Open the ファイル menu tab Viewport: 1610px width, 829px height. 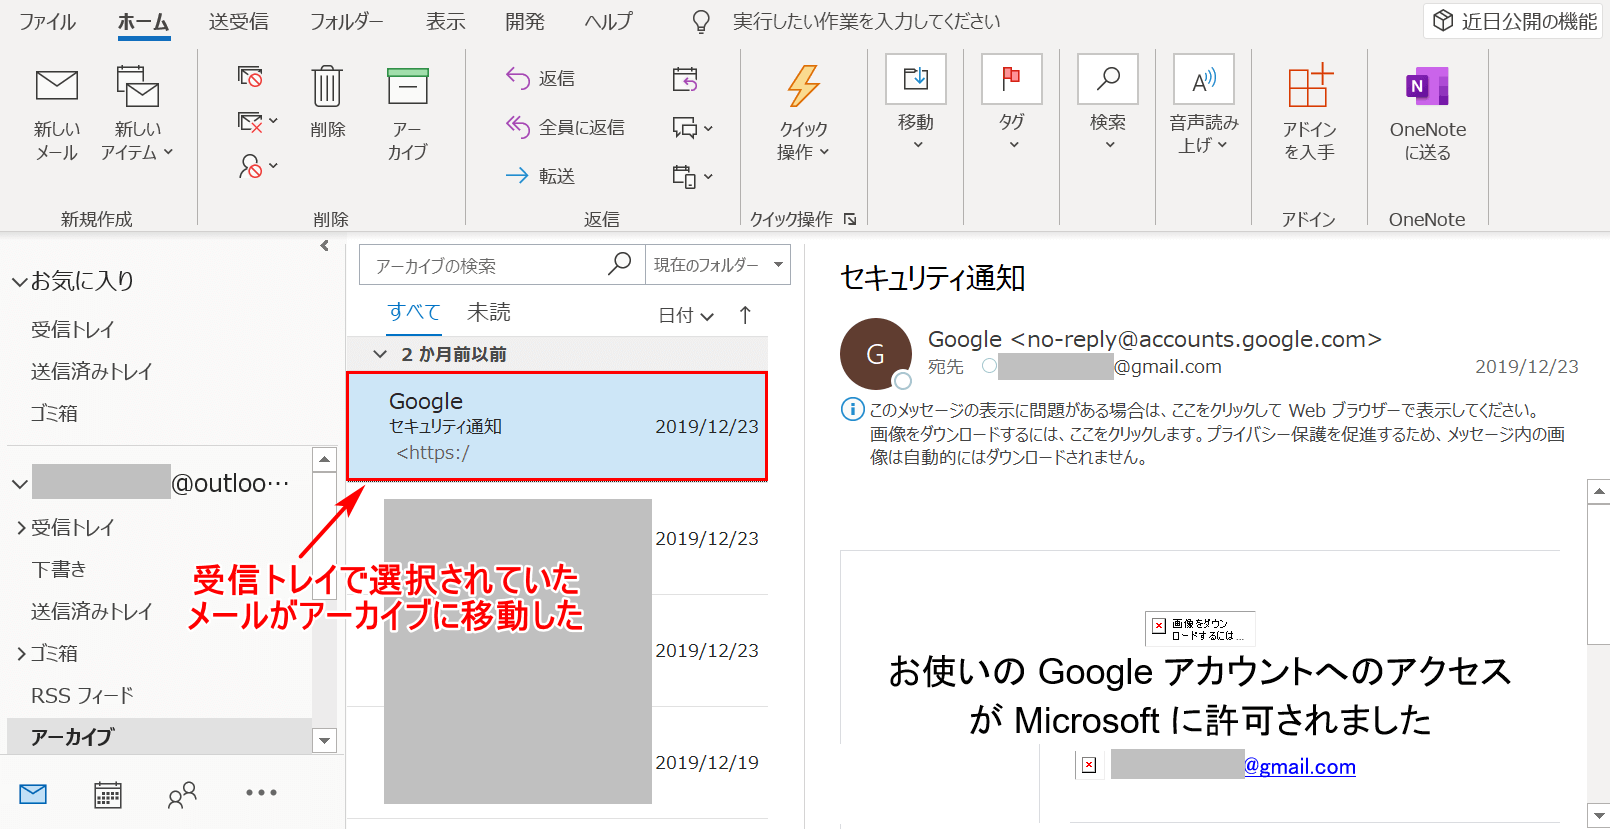click(x=47, y=21)
